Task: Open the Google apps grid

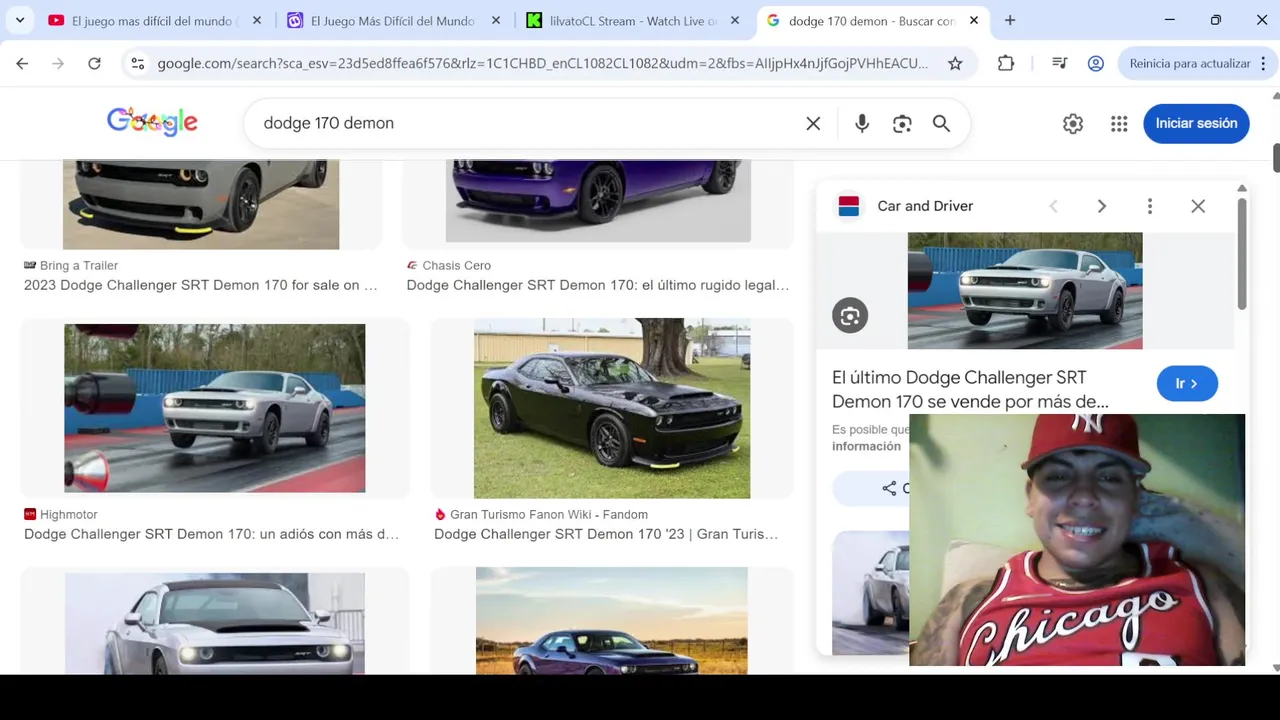Action: [x=1119, y=123]
